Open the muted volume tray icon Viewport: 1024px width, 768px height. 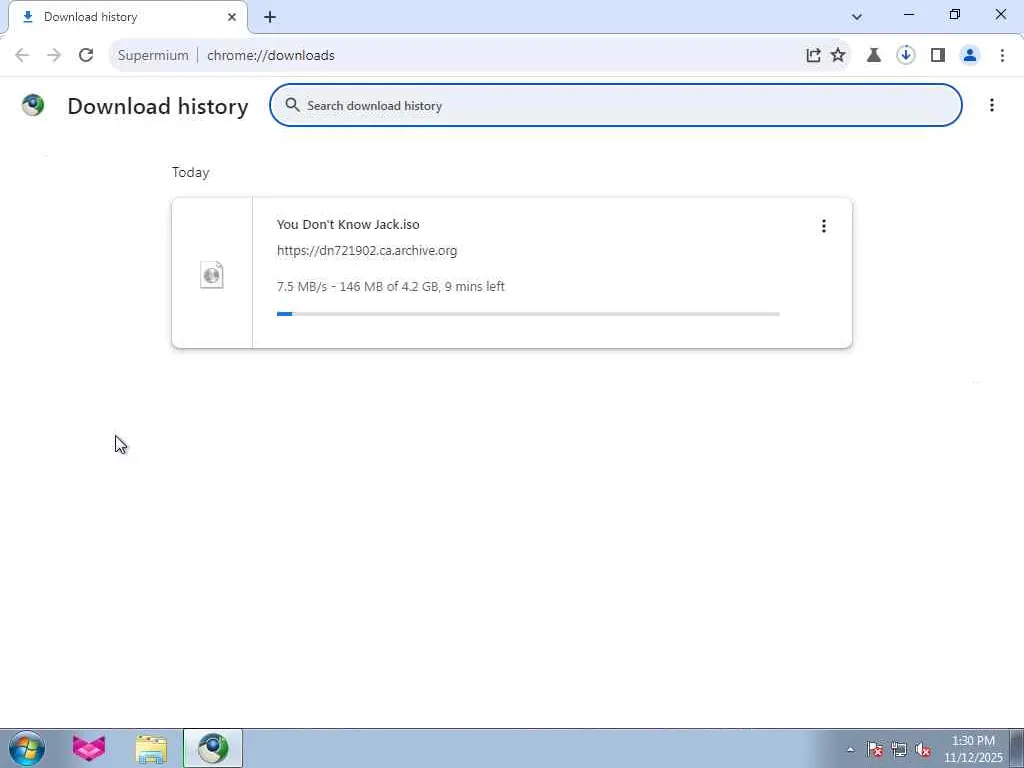pyautogui.click(x=923, y=750)
